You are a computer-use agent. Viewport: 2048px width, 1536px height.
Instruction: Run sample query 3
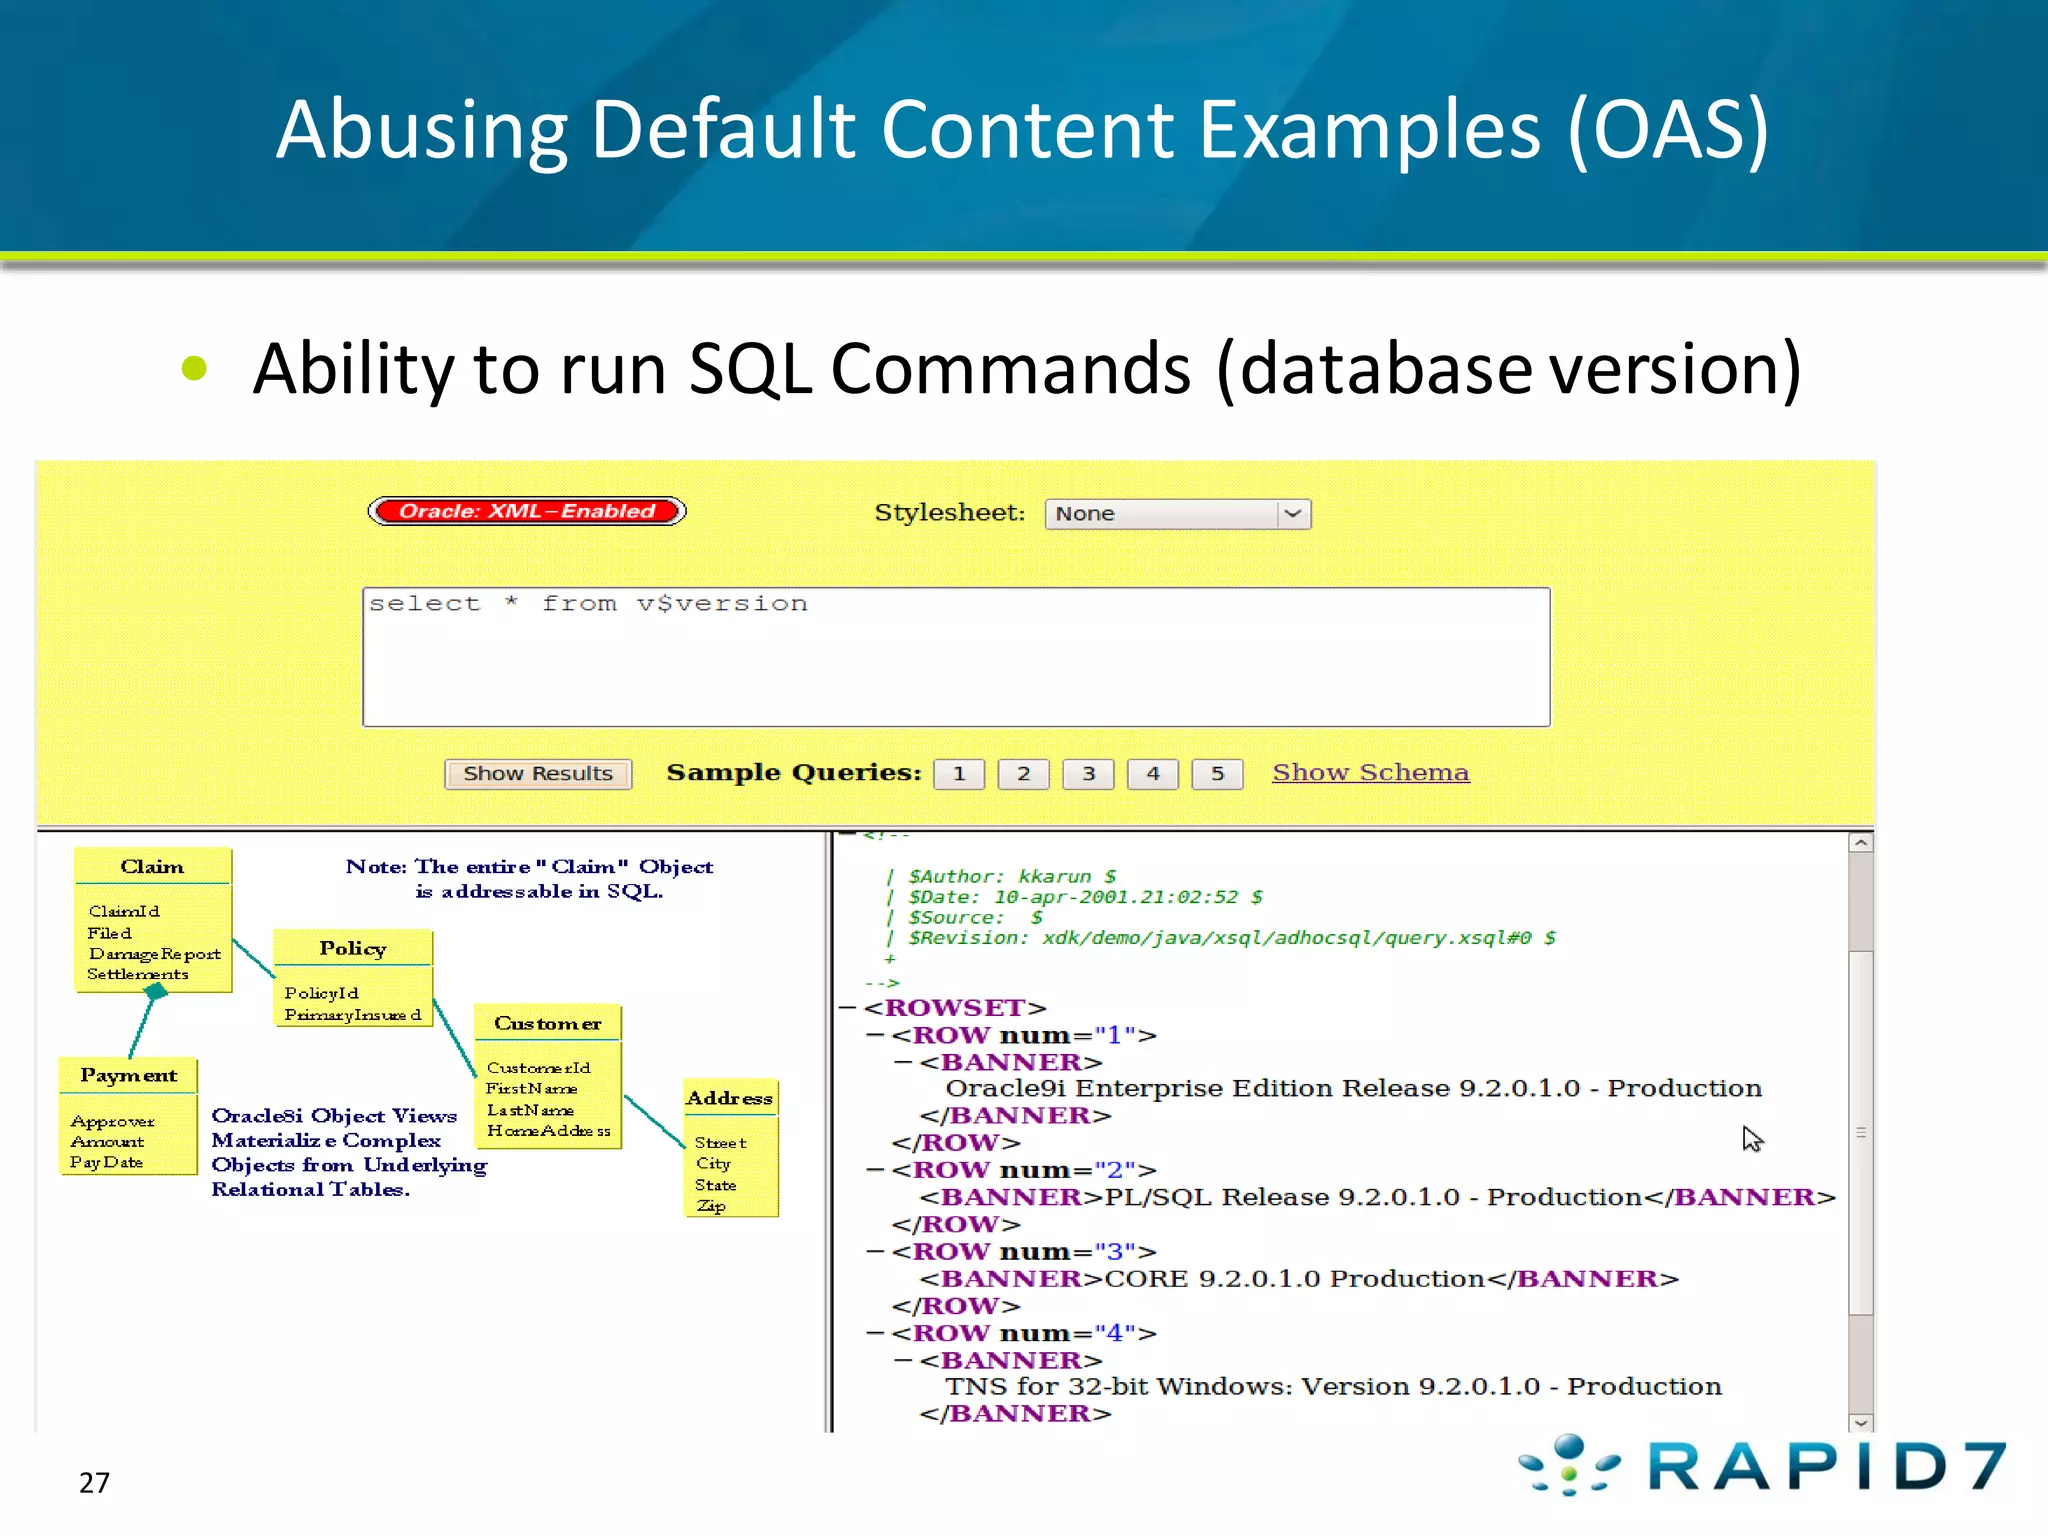click(x=1088, y=774)
